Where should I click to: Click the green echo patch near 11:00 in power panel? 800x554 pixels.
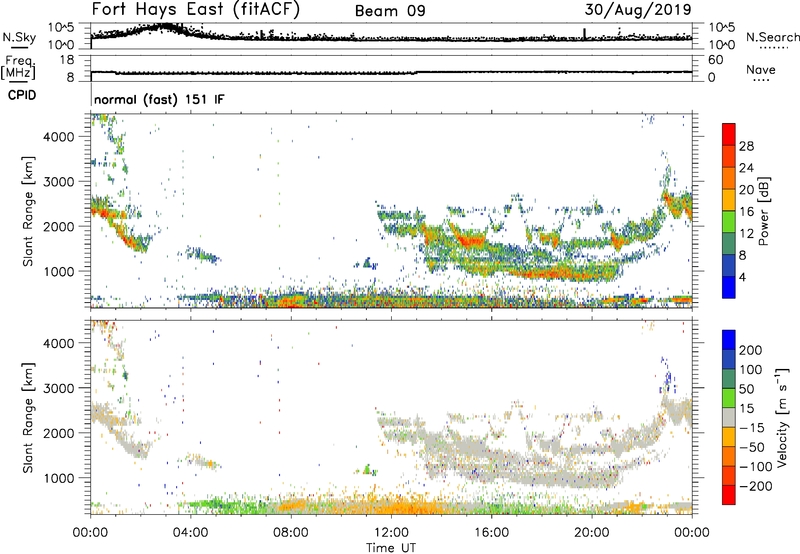tap(367, 264)
